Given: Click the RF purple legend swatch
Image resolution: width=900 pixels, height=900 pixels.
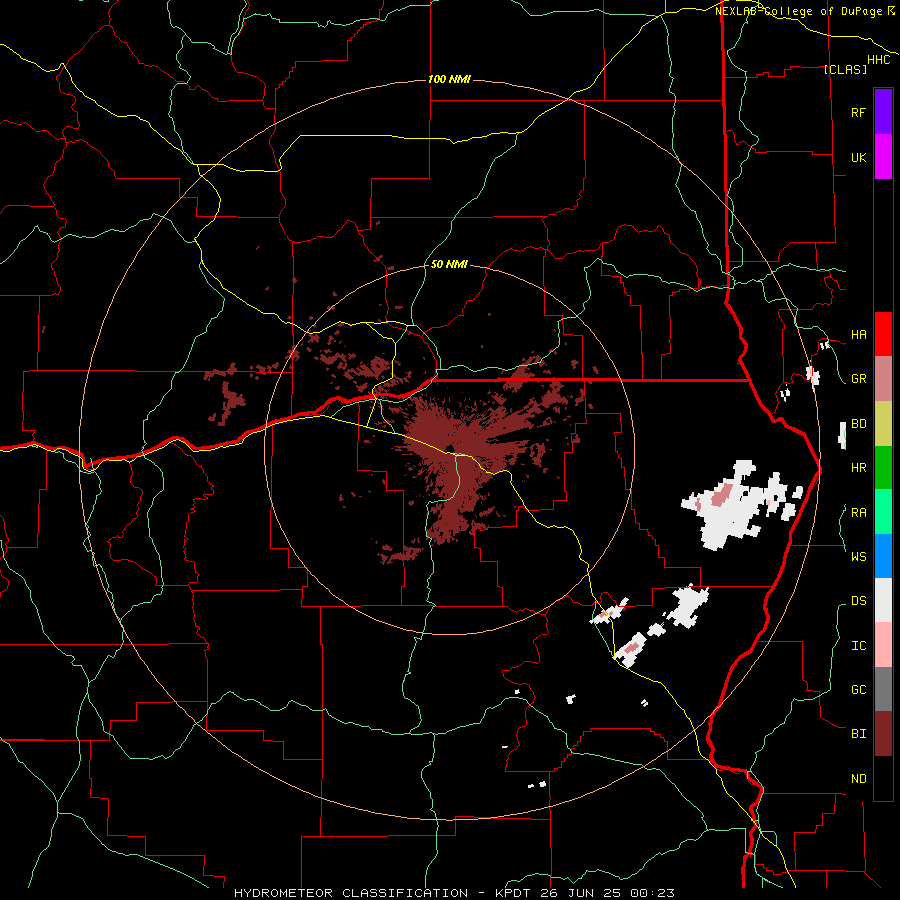Looking at the screenshot, I should [x=883, y=112].
